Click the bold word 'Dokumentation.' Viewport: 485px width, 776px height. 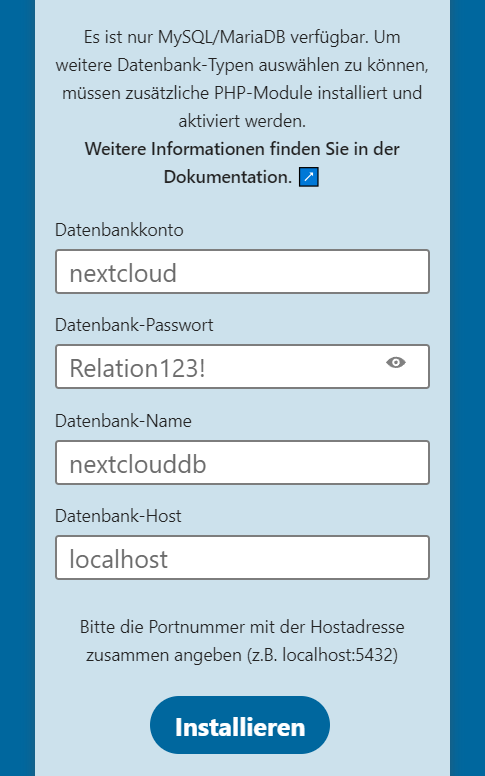click(x=228, y=177)
